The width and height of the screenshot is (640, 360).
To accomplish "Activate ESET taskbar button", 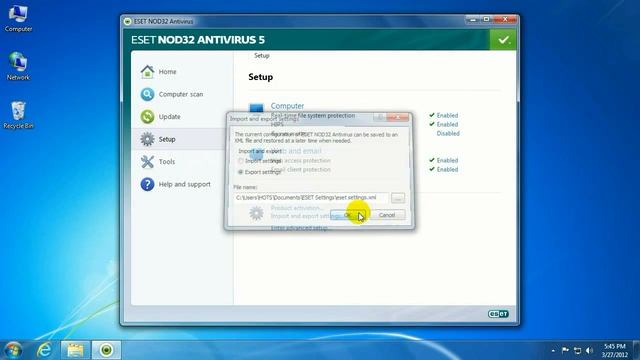I will click(x=106, y=350).
